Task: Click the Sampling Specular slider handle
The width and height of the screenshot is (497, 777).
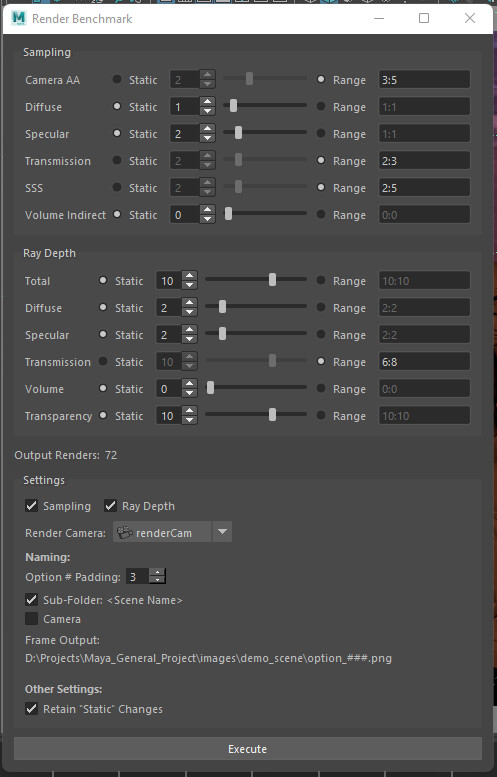Action: [x=238, y=132]
